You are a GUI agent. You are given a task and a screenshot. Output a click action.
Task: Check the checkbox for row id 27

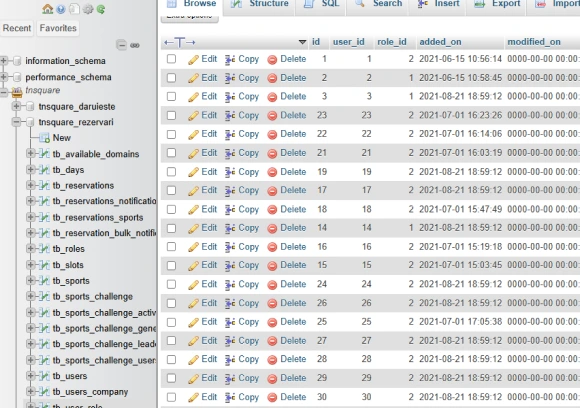click(171, 341)
